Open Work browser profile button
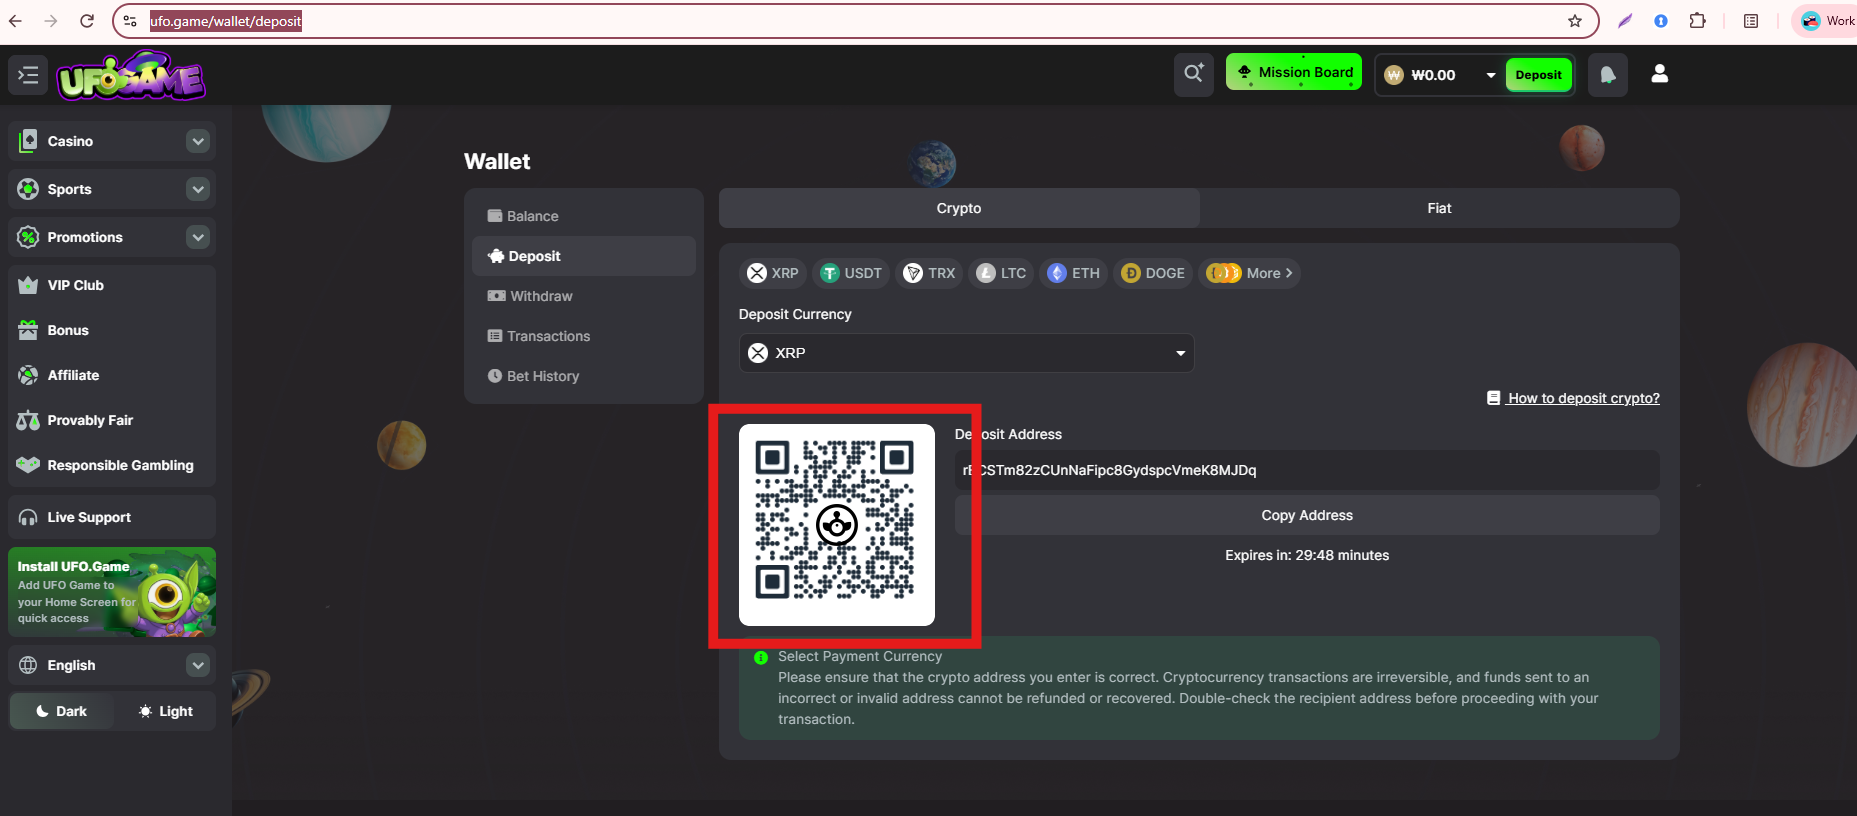Image resolution: width=1857 pixels, height=816 pixels. point(1827,21)
